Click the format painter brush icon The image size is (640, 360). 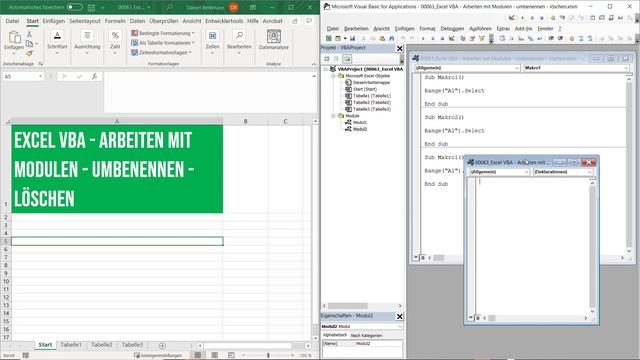tap(29, 53)
